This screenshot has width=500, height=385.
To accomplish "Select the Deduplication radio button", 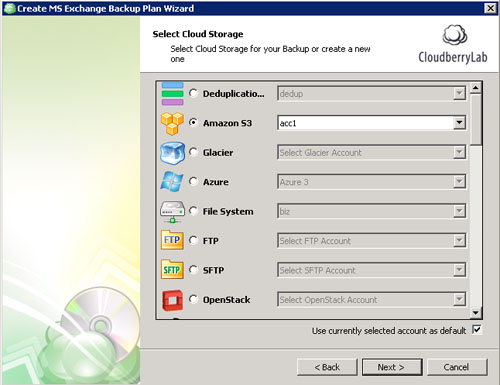I will [193, 93].
